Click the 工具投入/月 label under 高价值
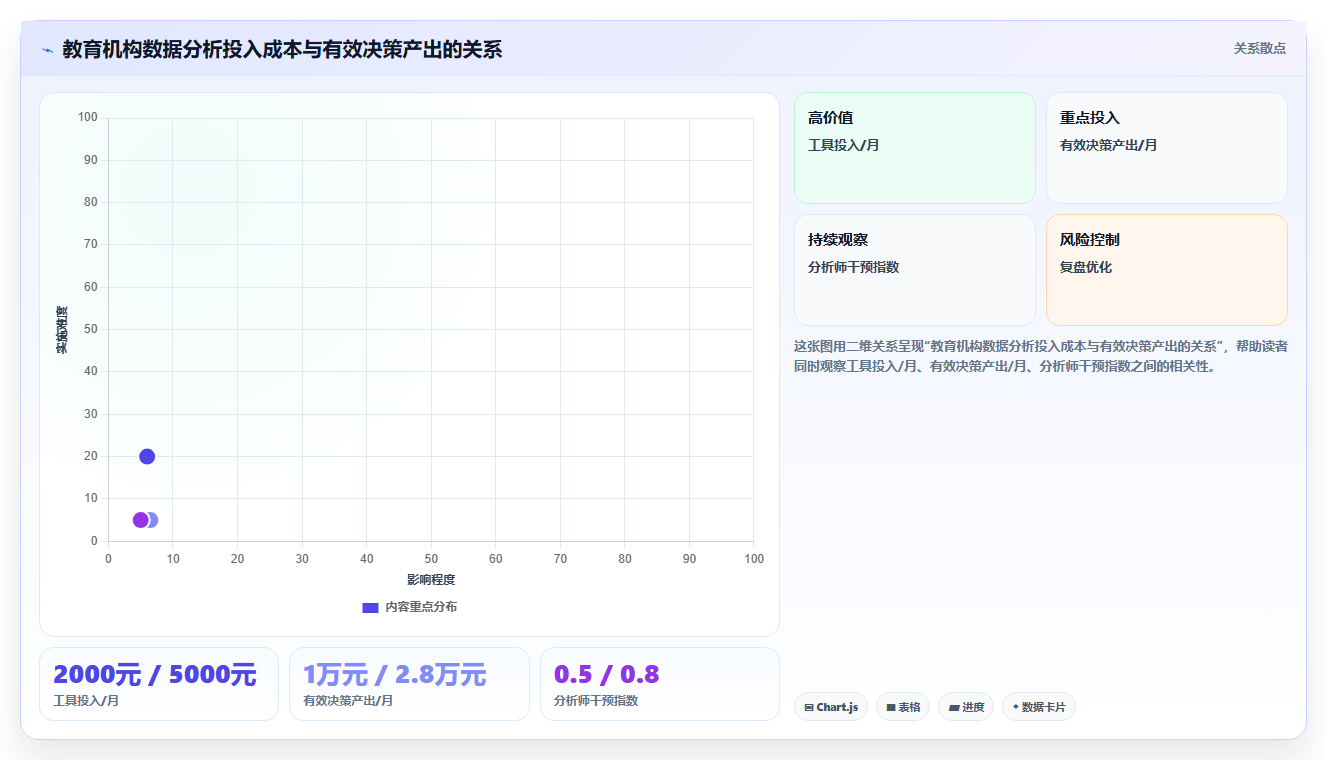1327x760 pixels. click(x=844, y=145)
